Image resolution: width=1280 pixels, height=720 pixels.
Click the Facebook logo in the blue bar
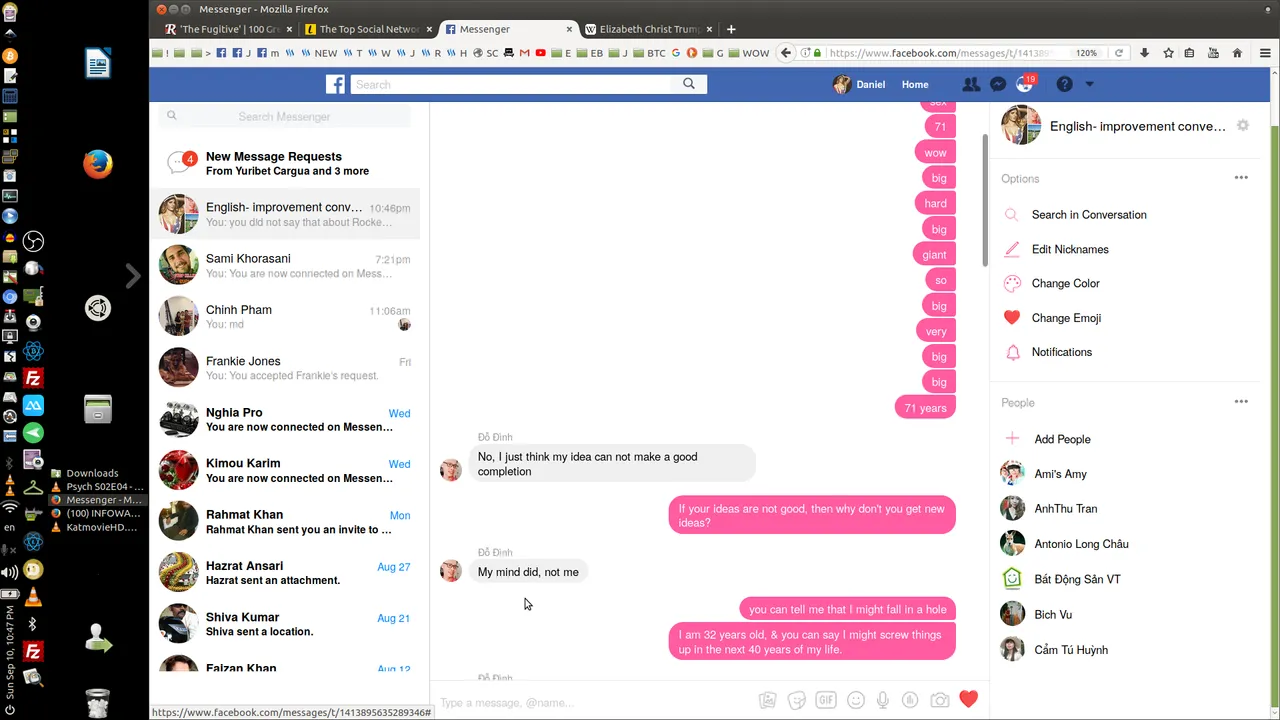click(335, 85)
